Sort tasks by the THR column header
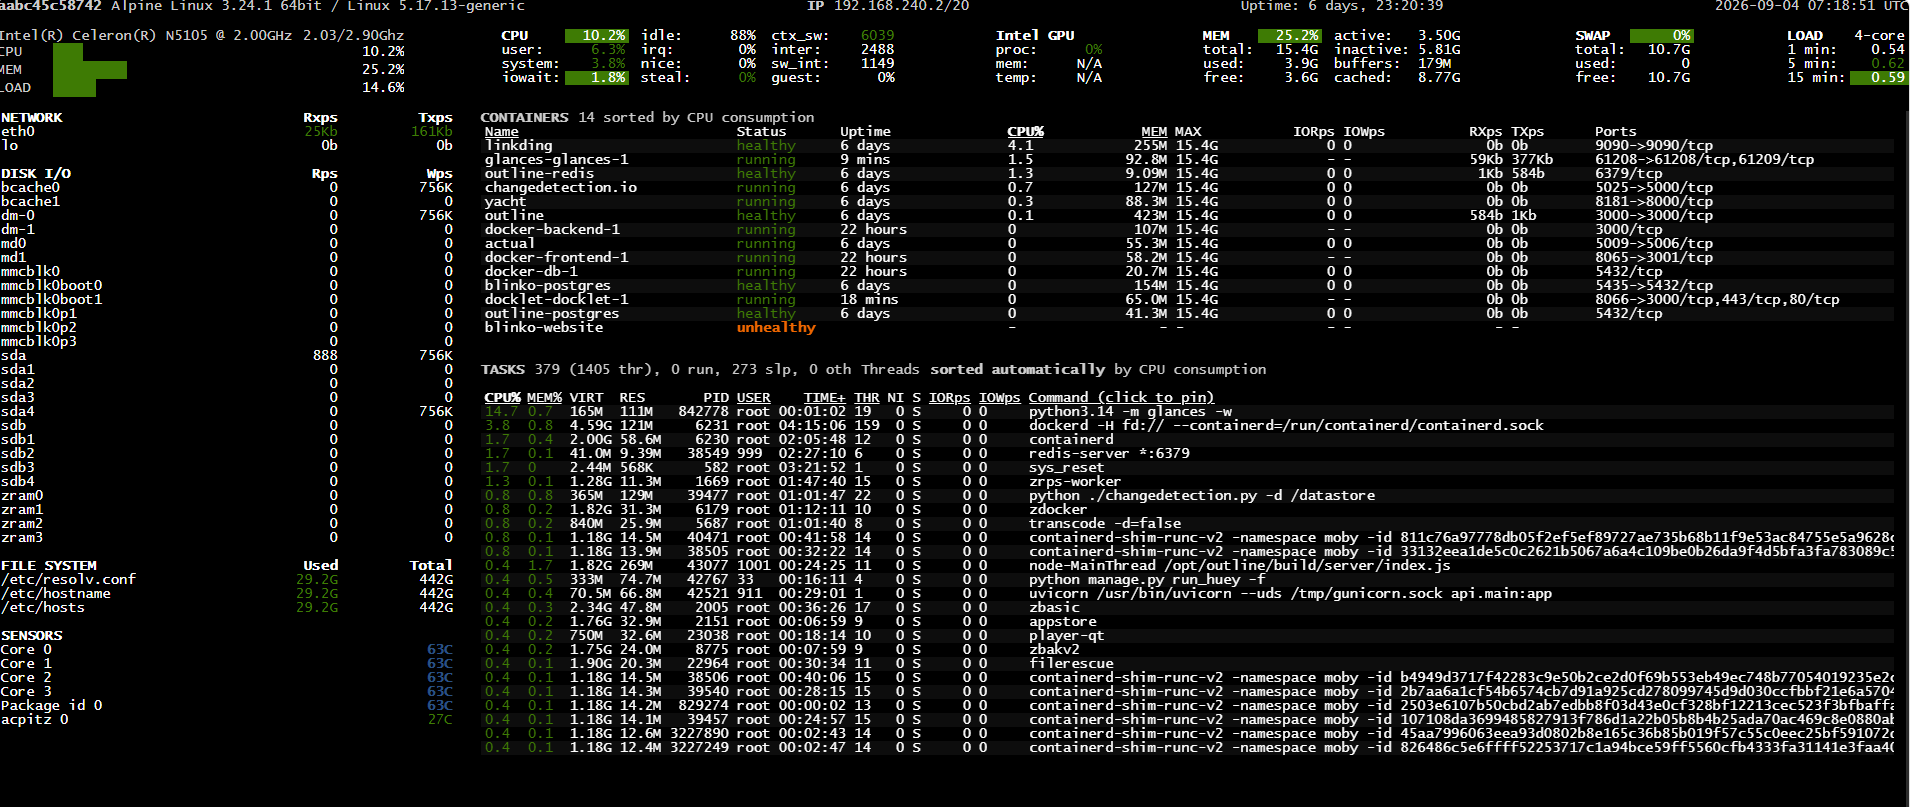The width and height of the screenshot is (1911, 807). point(867,397)
